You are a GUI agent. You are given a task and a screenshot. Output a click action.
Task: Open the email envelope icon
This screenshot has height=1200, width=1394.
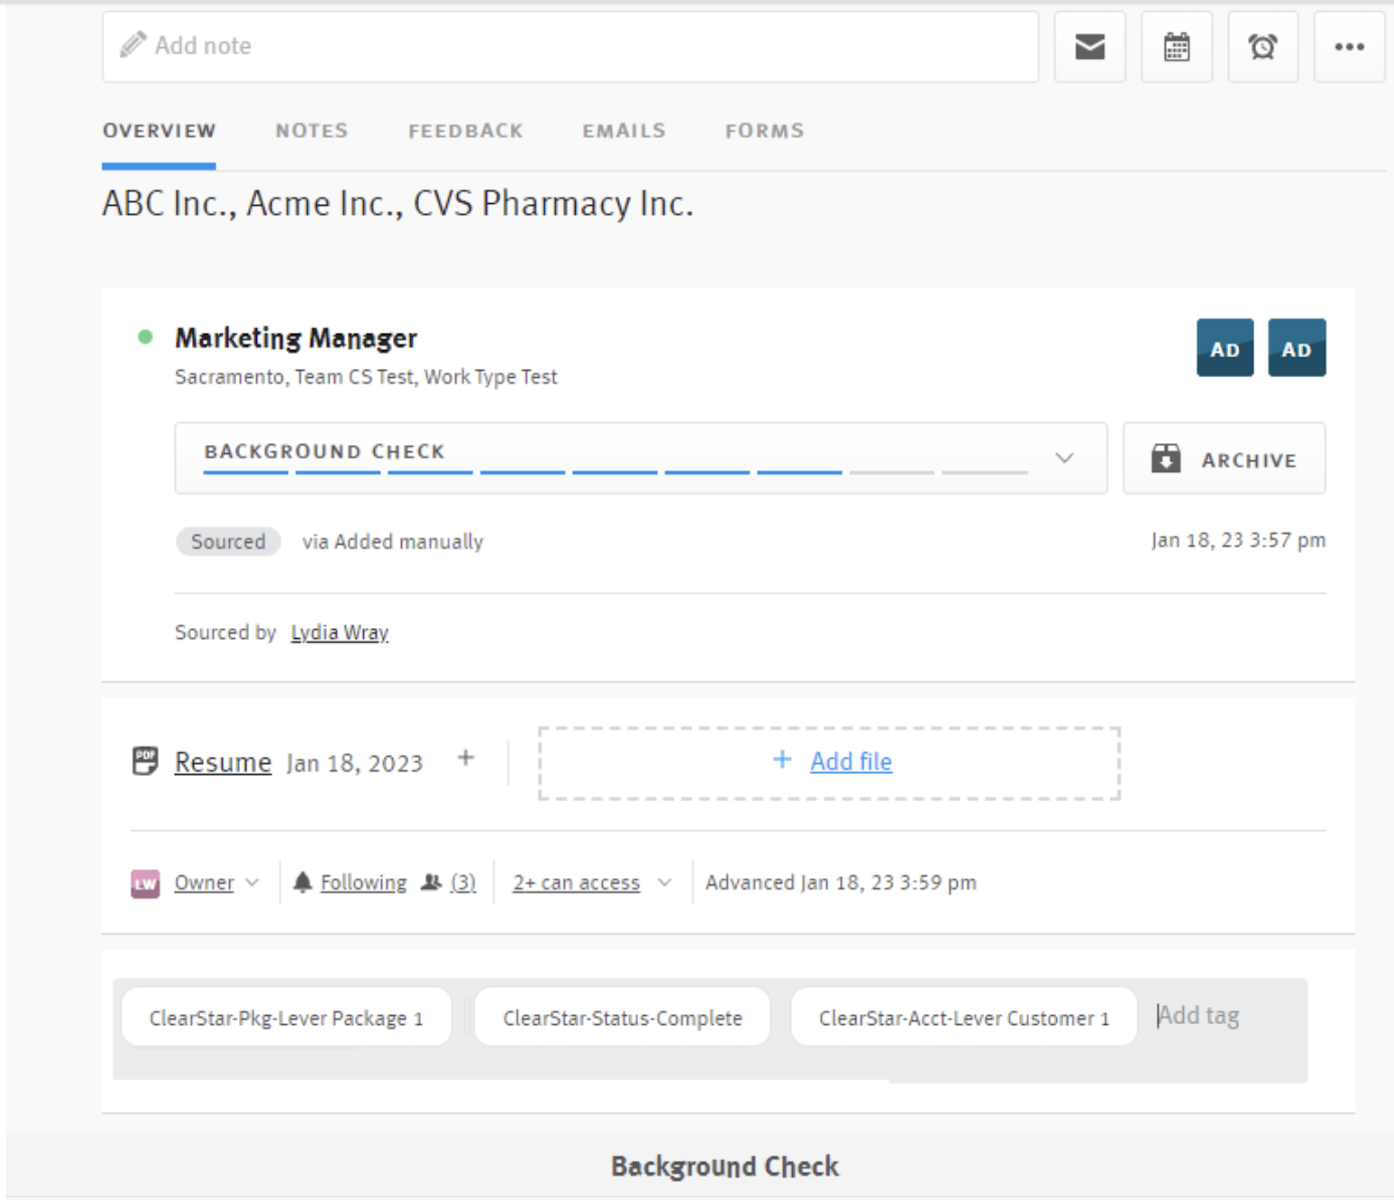1089,46
